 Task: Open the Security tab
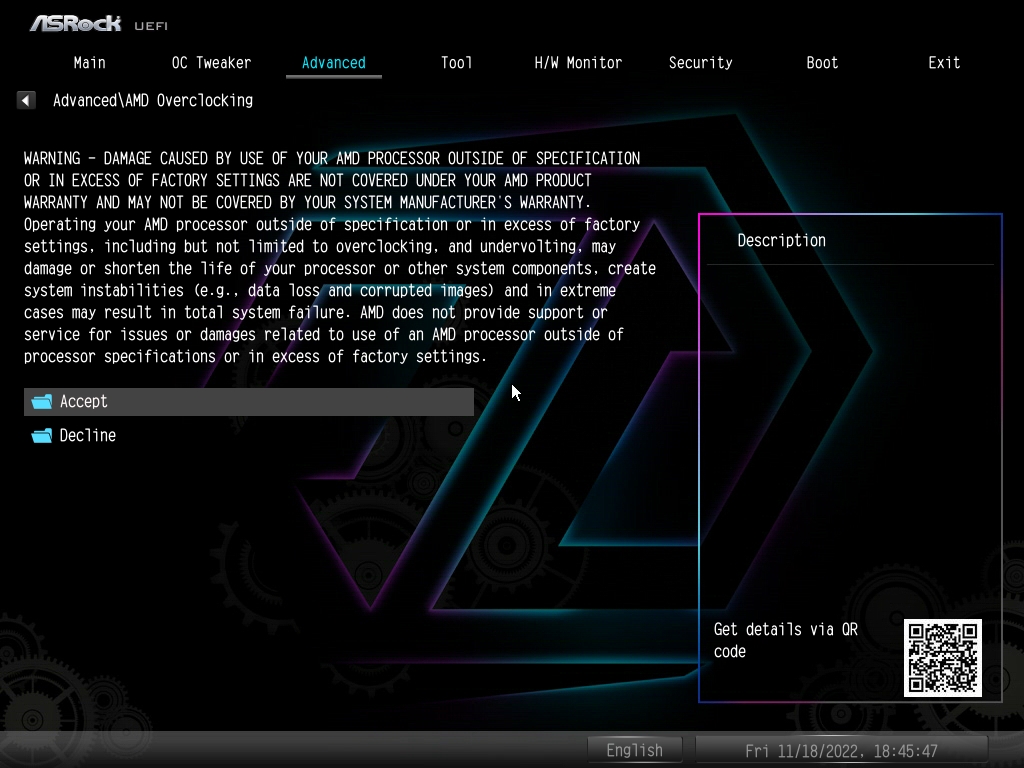click(x=700, y=63)
